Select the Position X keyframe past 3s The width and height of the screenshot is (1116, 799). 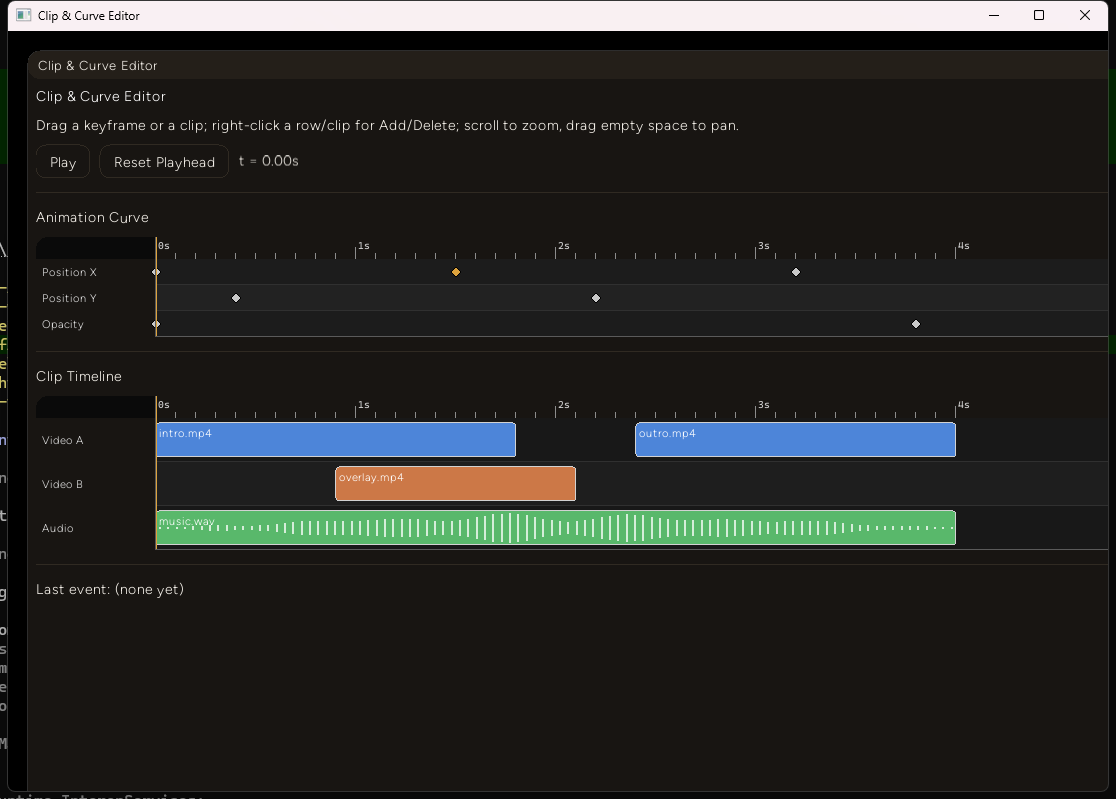coord(796,272)
